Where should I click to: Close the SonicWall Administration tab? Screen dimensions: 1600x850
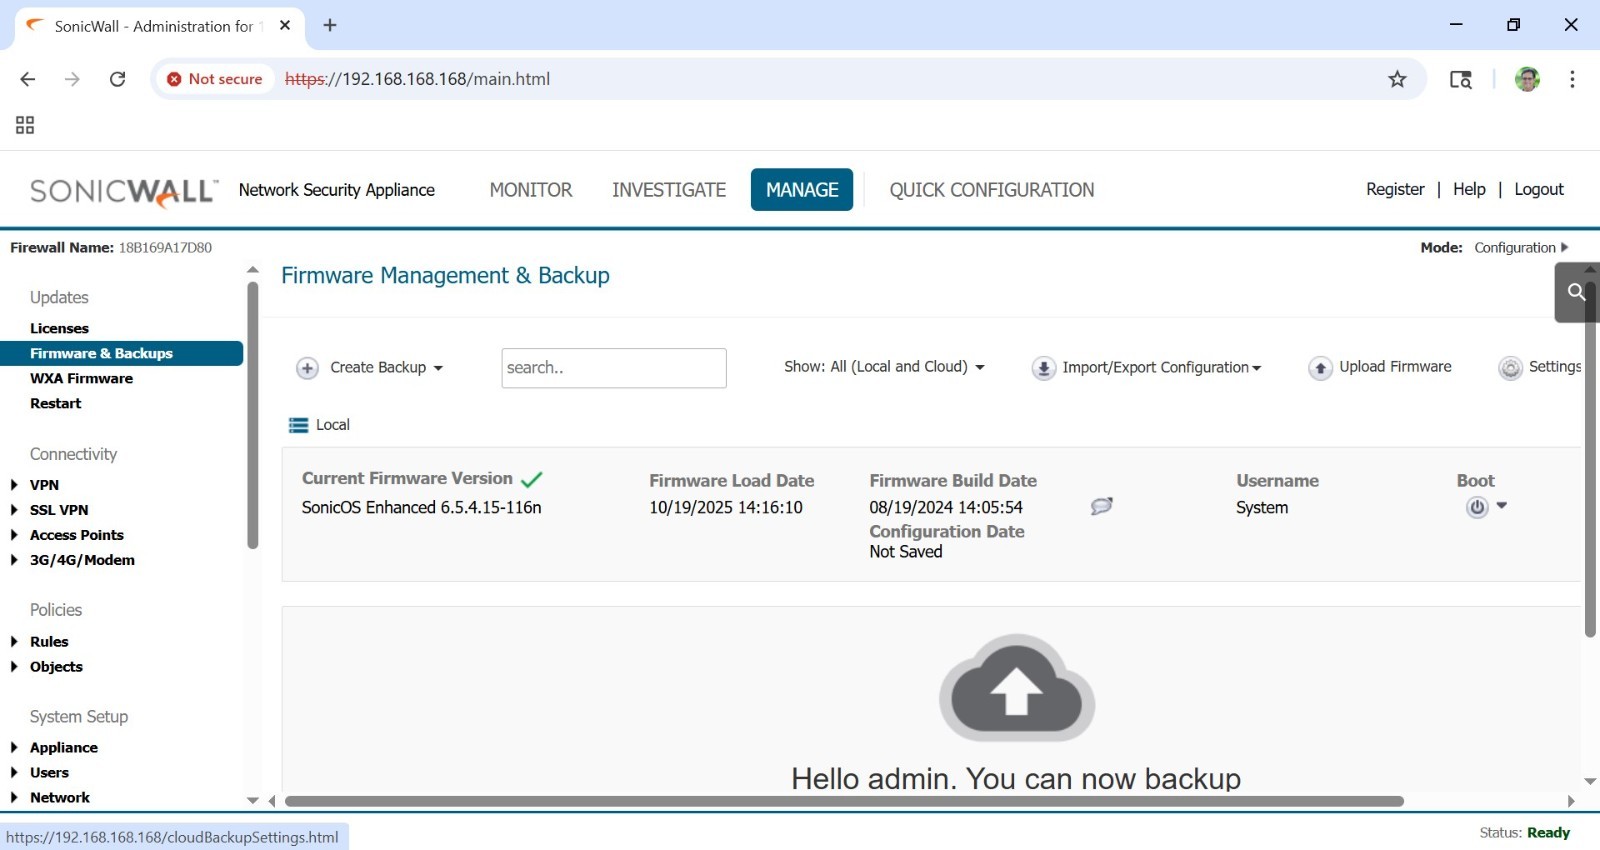(x=285, y=25)
